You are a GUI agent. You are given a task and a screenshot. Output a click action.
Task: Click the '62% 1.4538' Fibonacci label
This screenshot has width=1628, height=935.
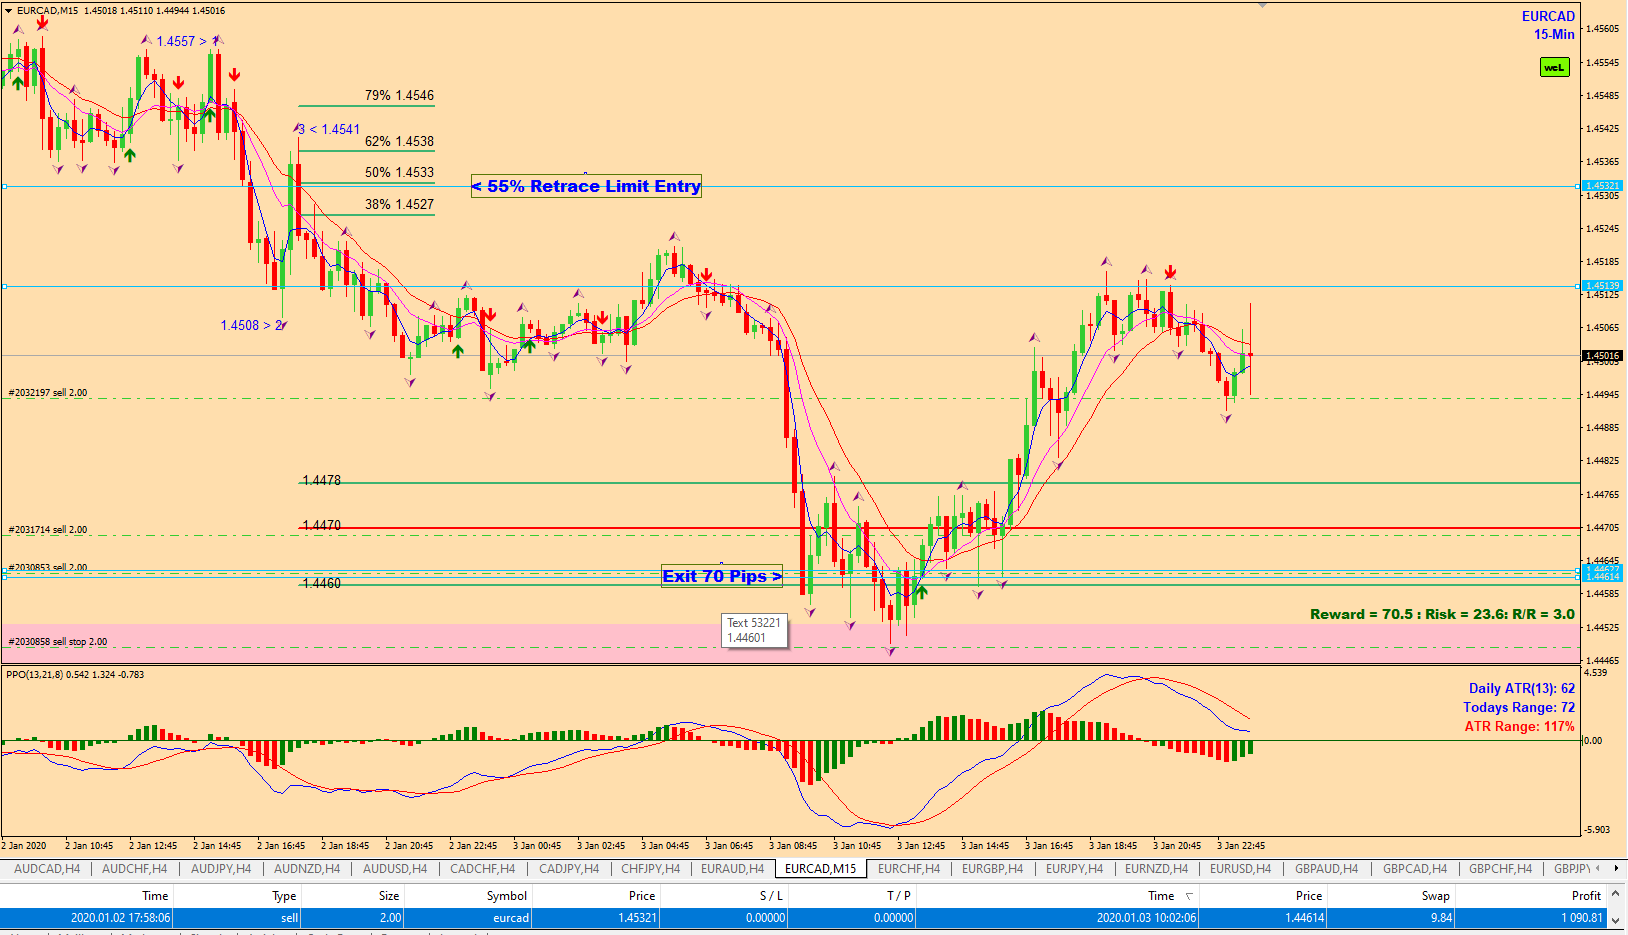point(399,142)
